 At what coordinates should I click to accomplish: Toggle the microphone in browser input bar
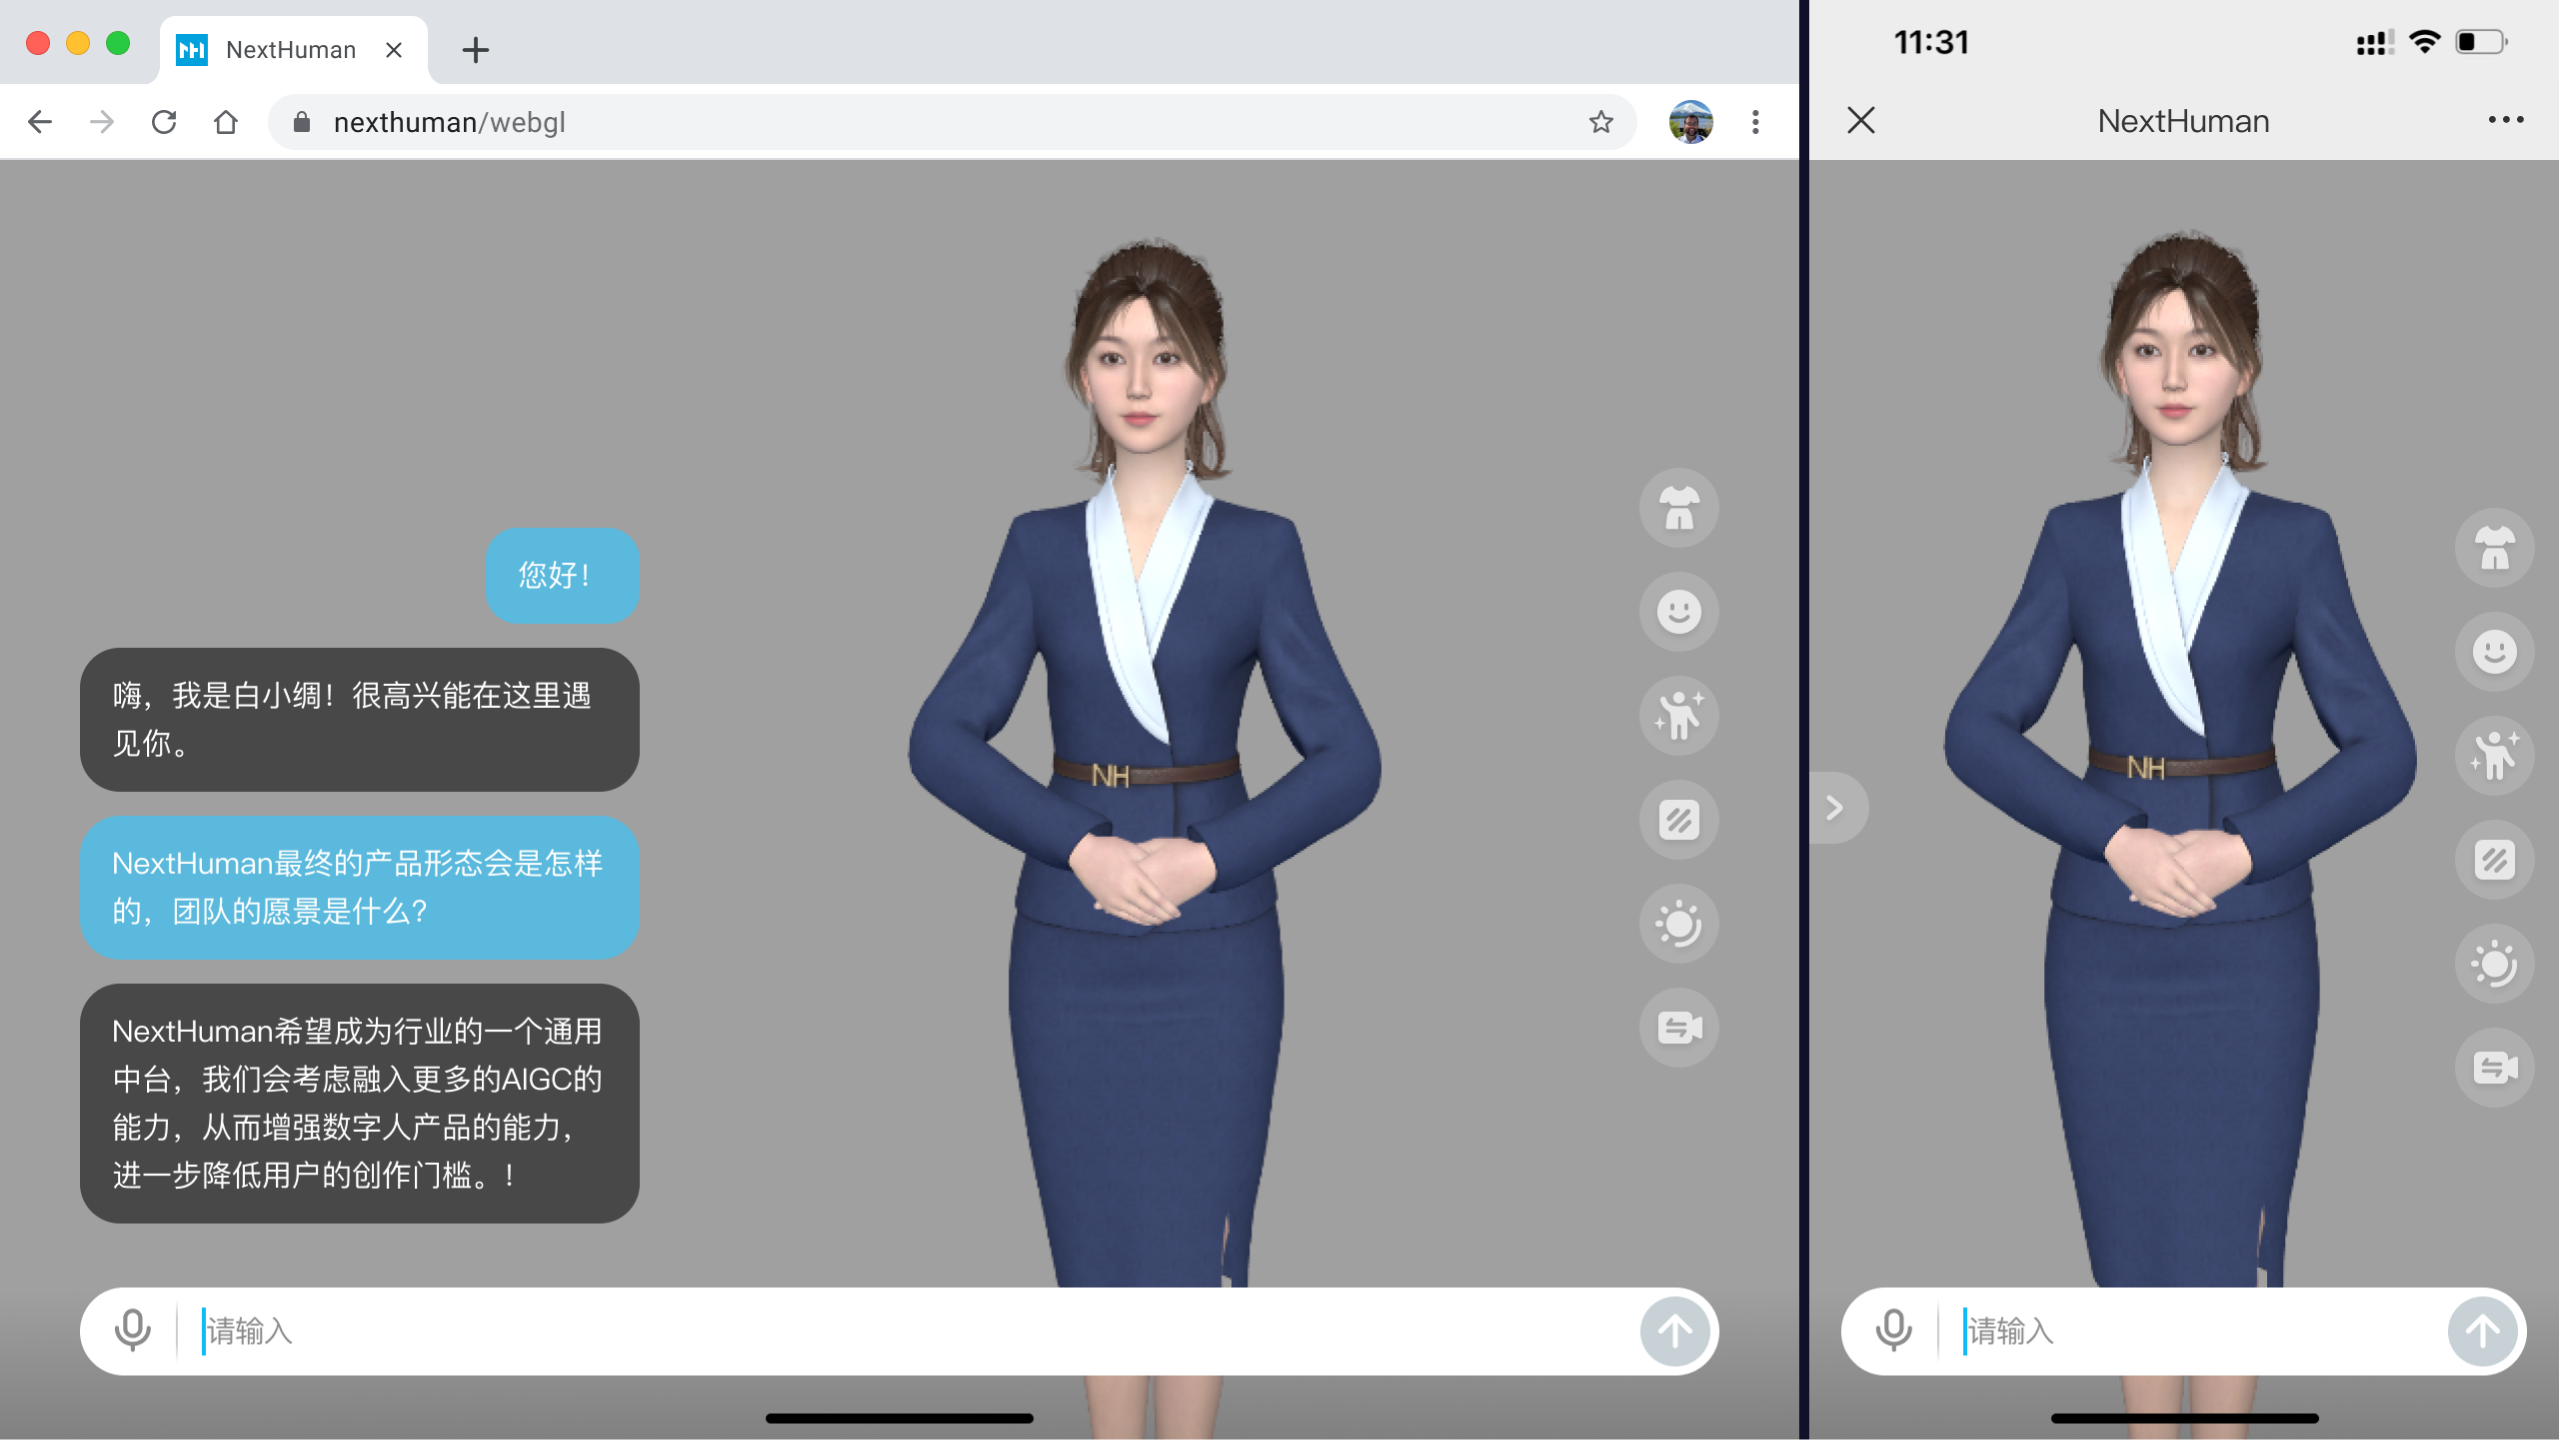pos(132,1331)
